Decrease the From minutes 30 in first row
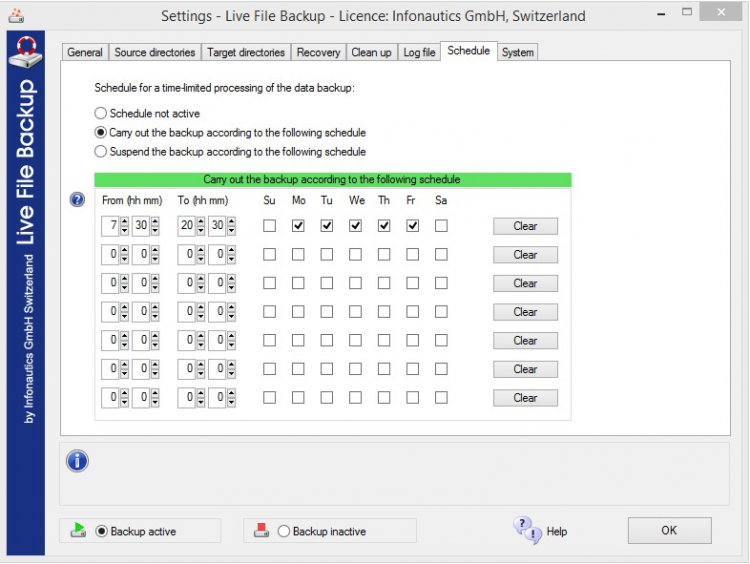This screenshot has width=750, height=564. (155, 230)
